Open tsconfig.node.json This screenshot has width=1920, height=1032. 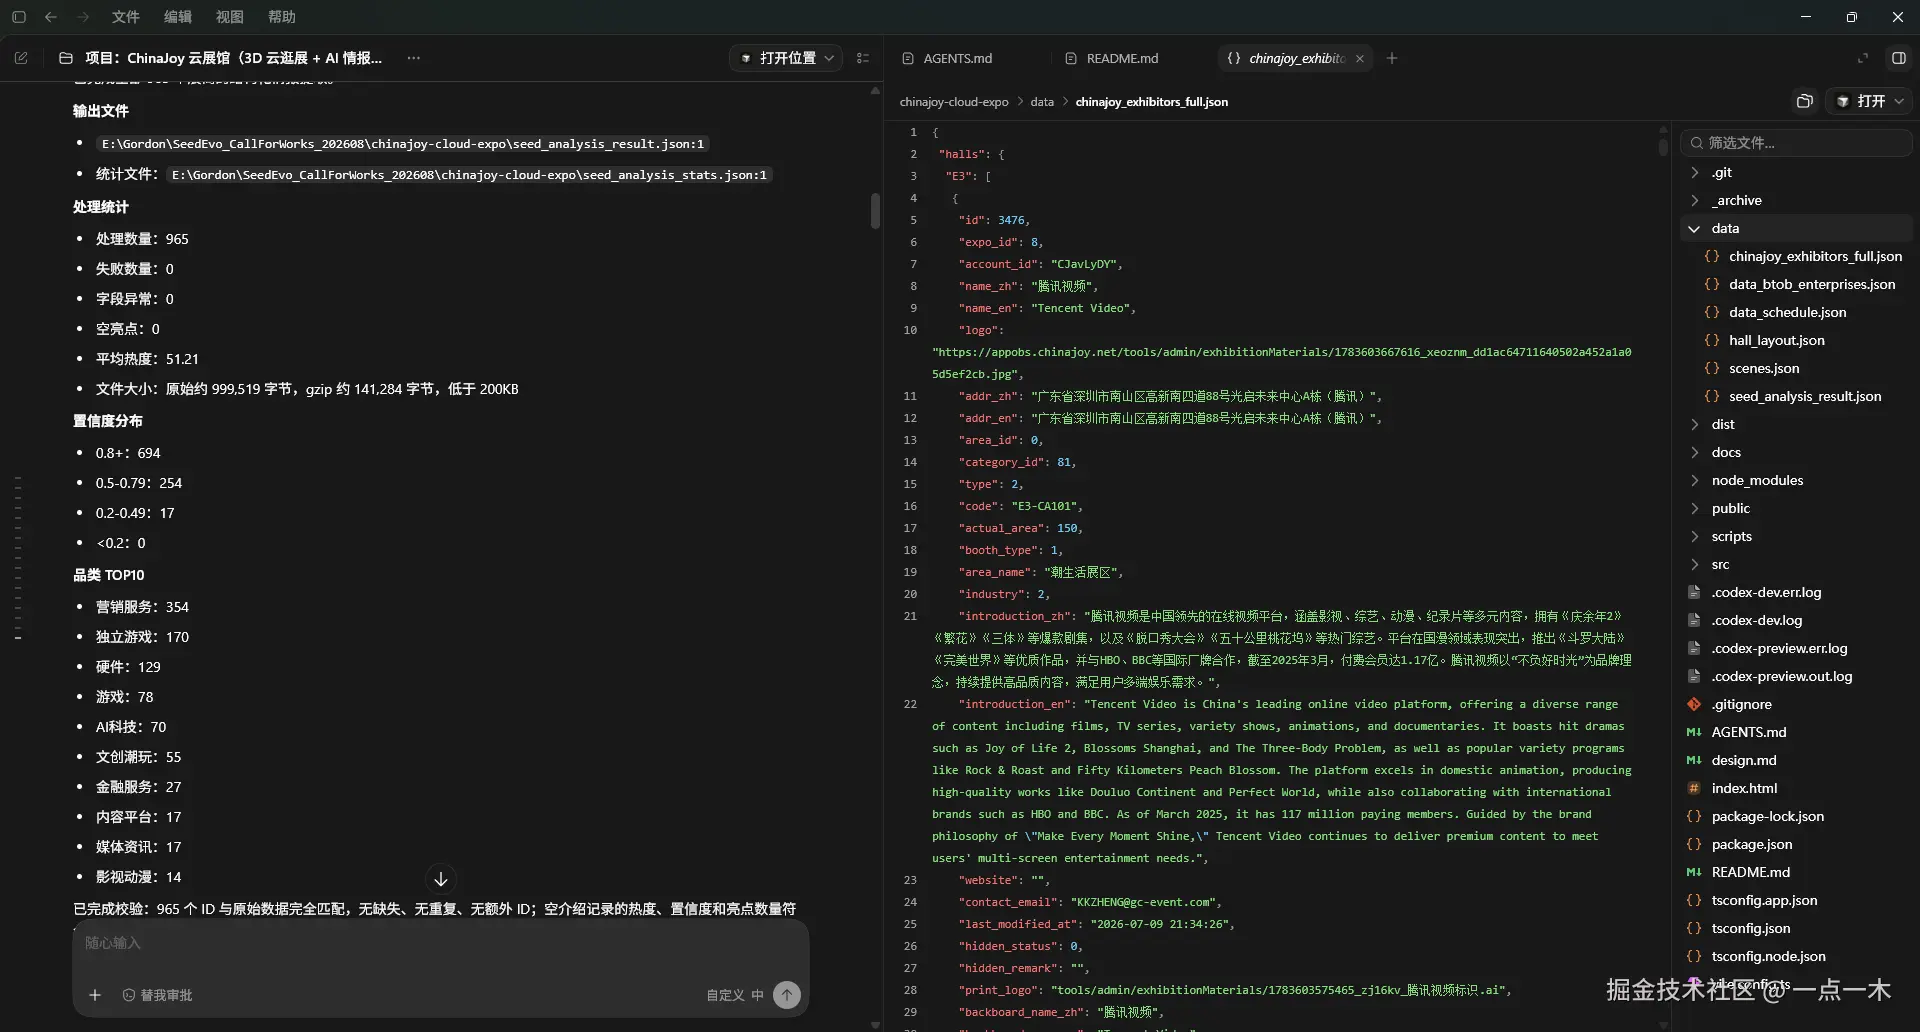pyautogui.click(x=1768, y=956)
